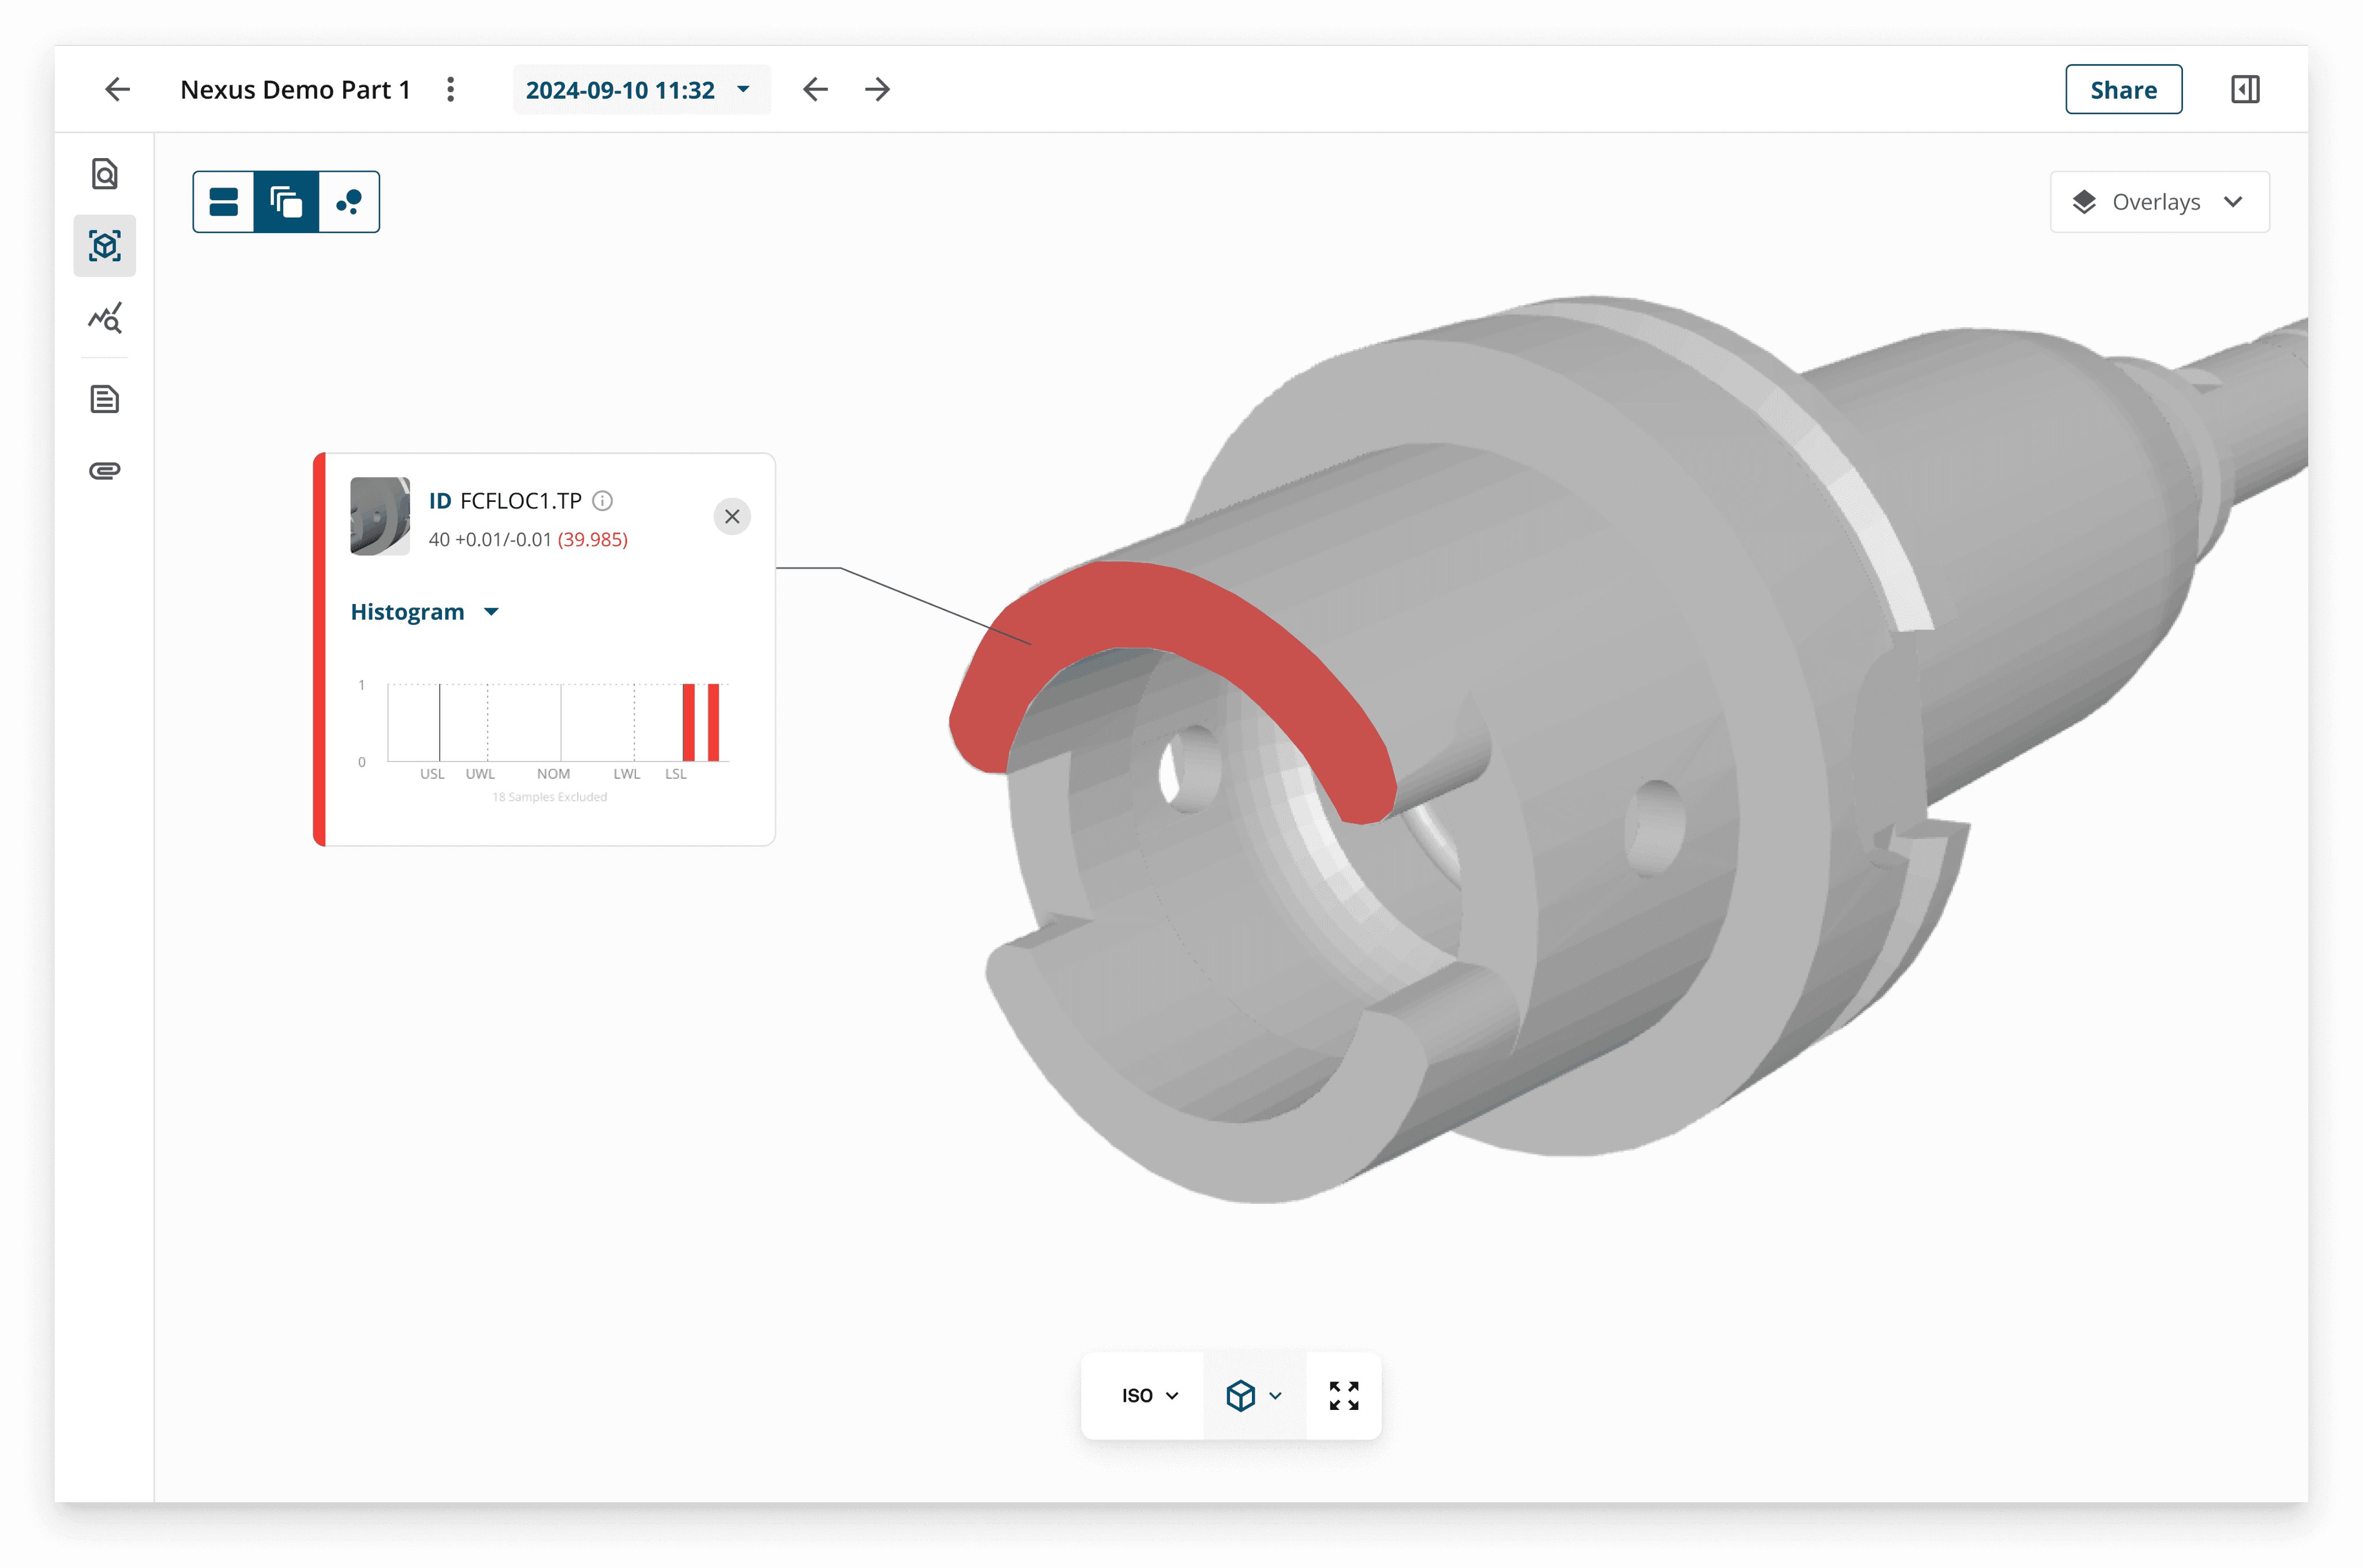Go to the next measurement run arrow
The height and width of the screenshot is (1568, 2363).
(877, 90)
